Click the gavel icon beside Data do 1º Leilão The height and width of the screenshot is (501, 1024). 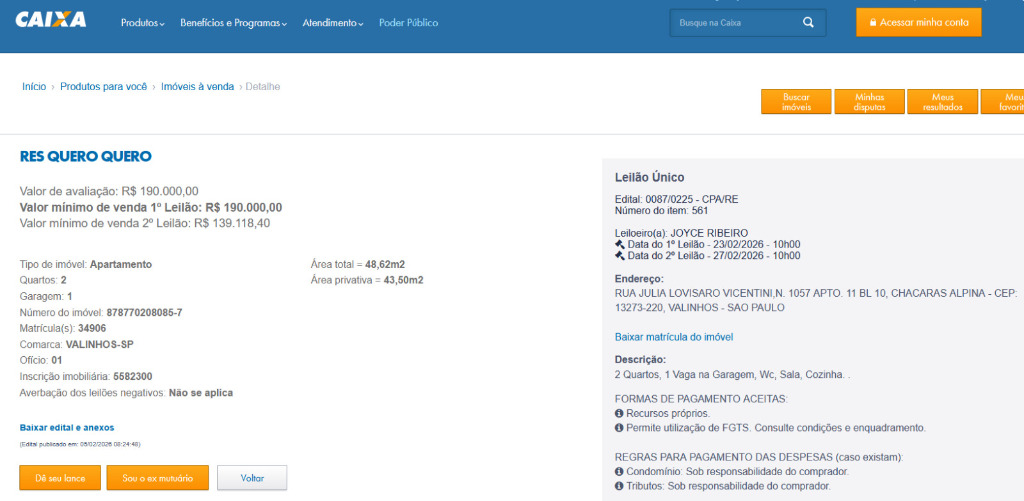pos(620,244)
